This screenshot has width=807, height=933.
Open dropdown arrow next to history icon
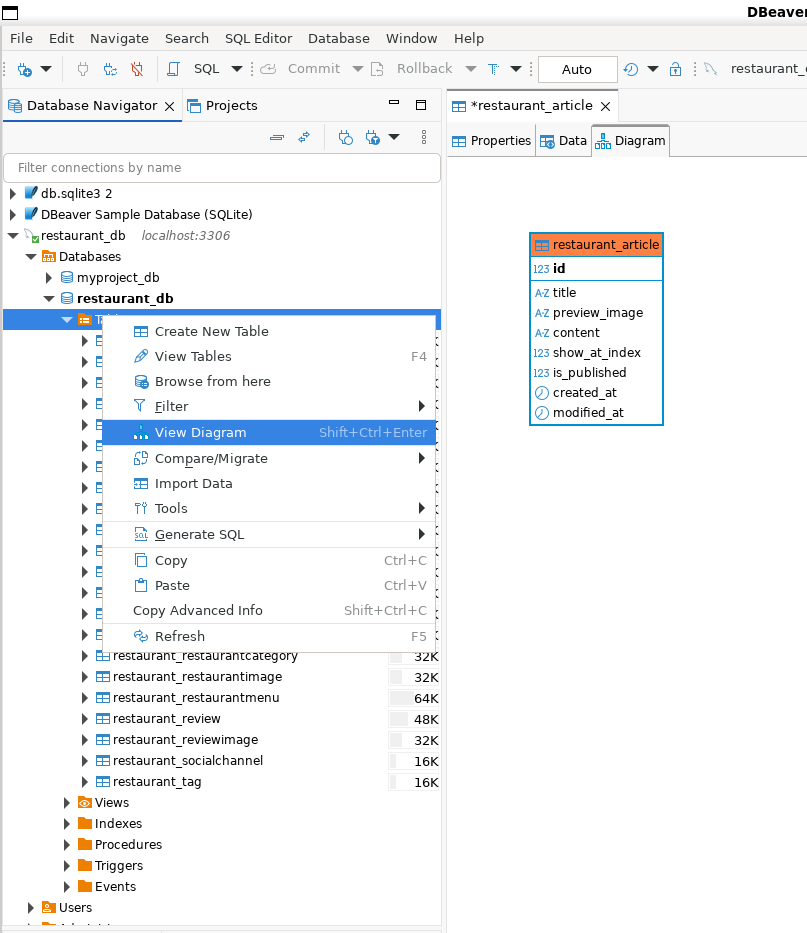pos(653,69)
